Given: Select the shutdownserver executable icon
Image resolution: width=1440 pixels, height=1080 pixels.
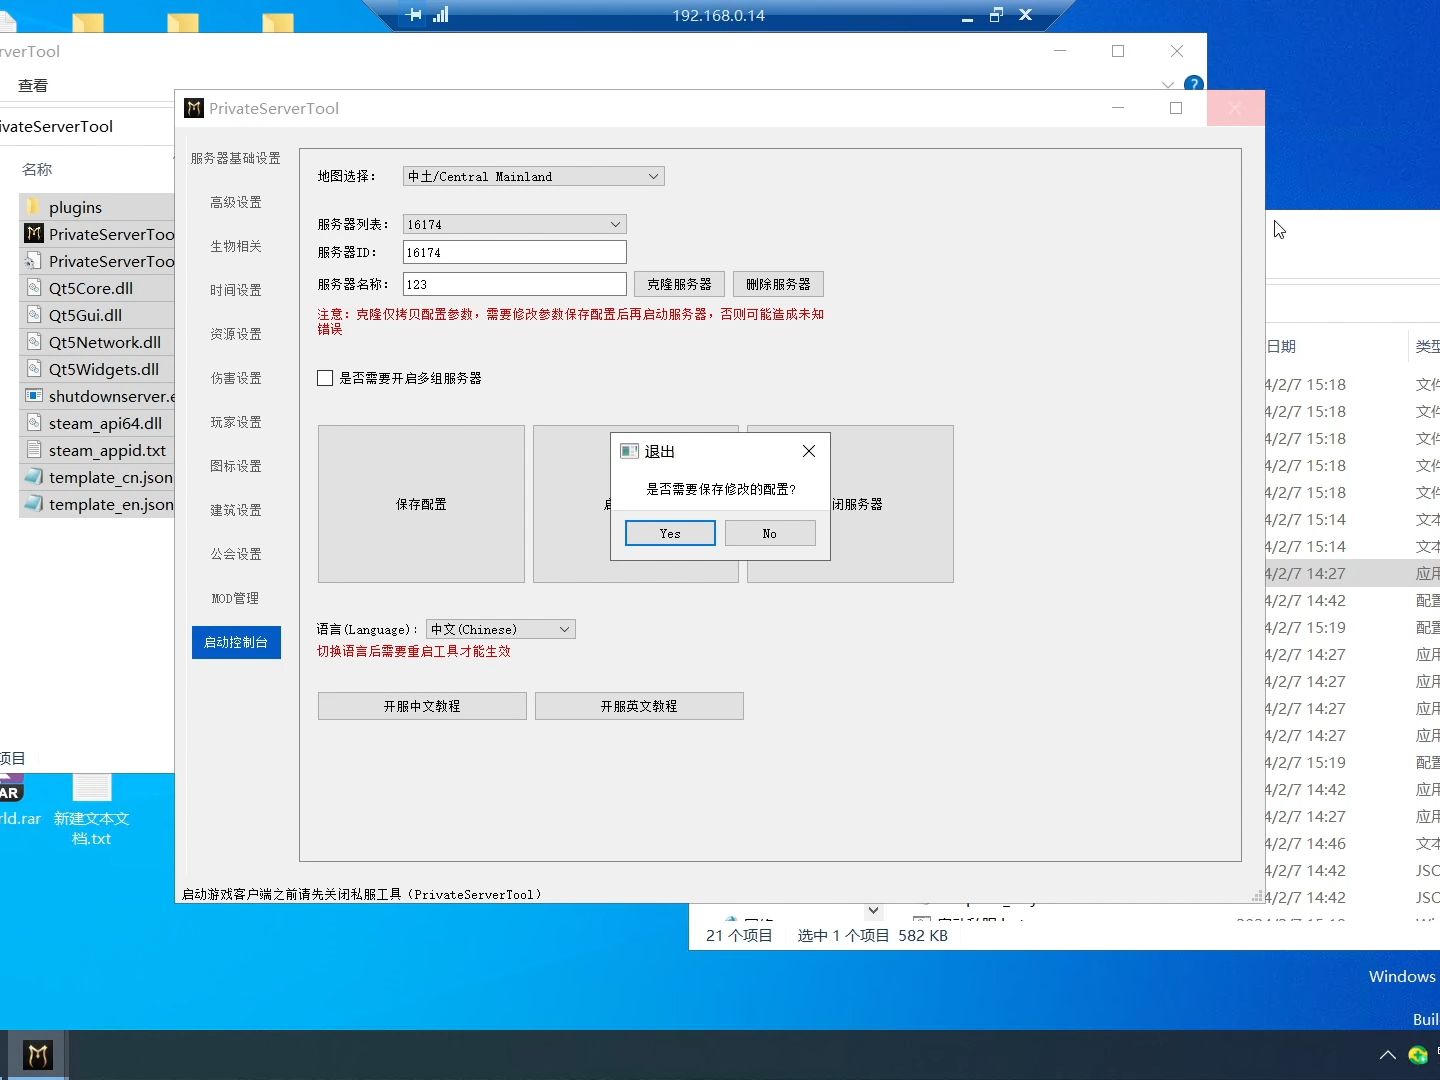Looking at the screenshot, I should (34, 396).
